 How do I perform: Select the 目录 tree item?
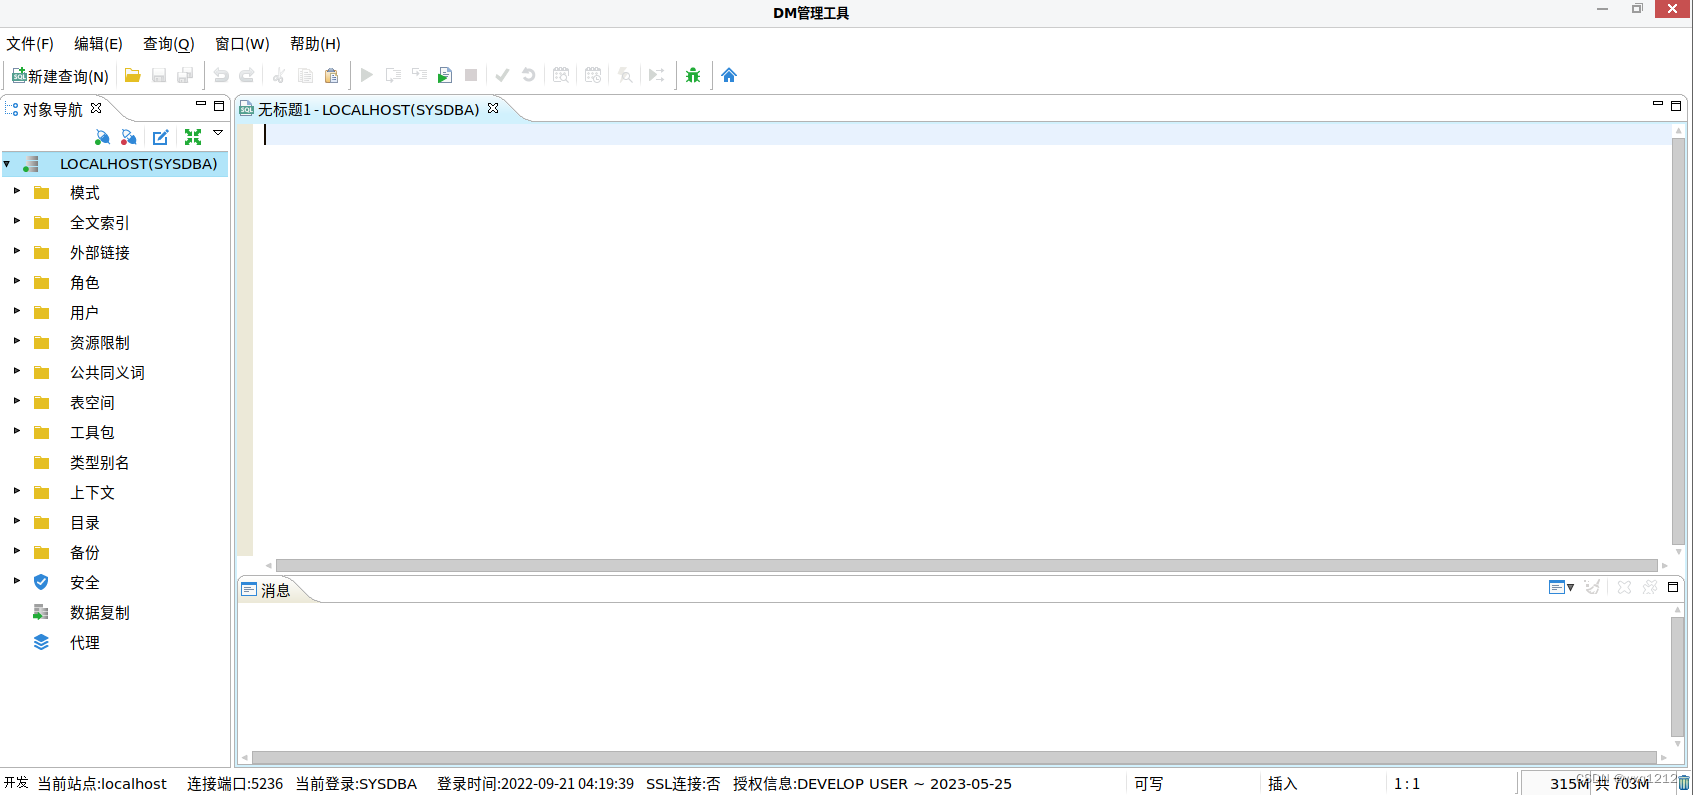click(84, 523)
